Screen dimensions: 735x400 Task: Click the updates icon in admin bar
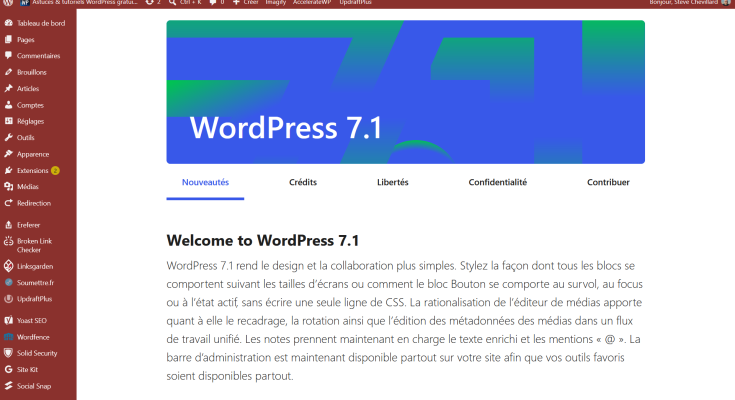click(149, 2)
